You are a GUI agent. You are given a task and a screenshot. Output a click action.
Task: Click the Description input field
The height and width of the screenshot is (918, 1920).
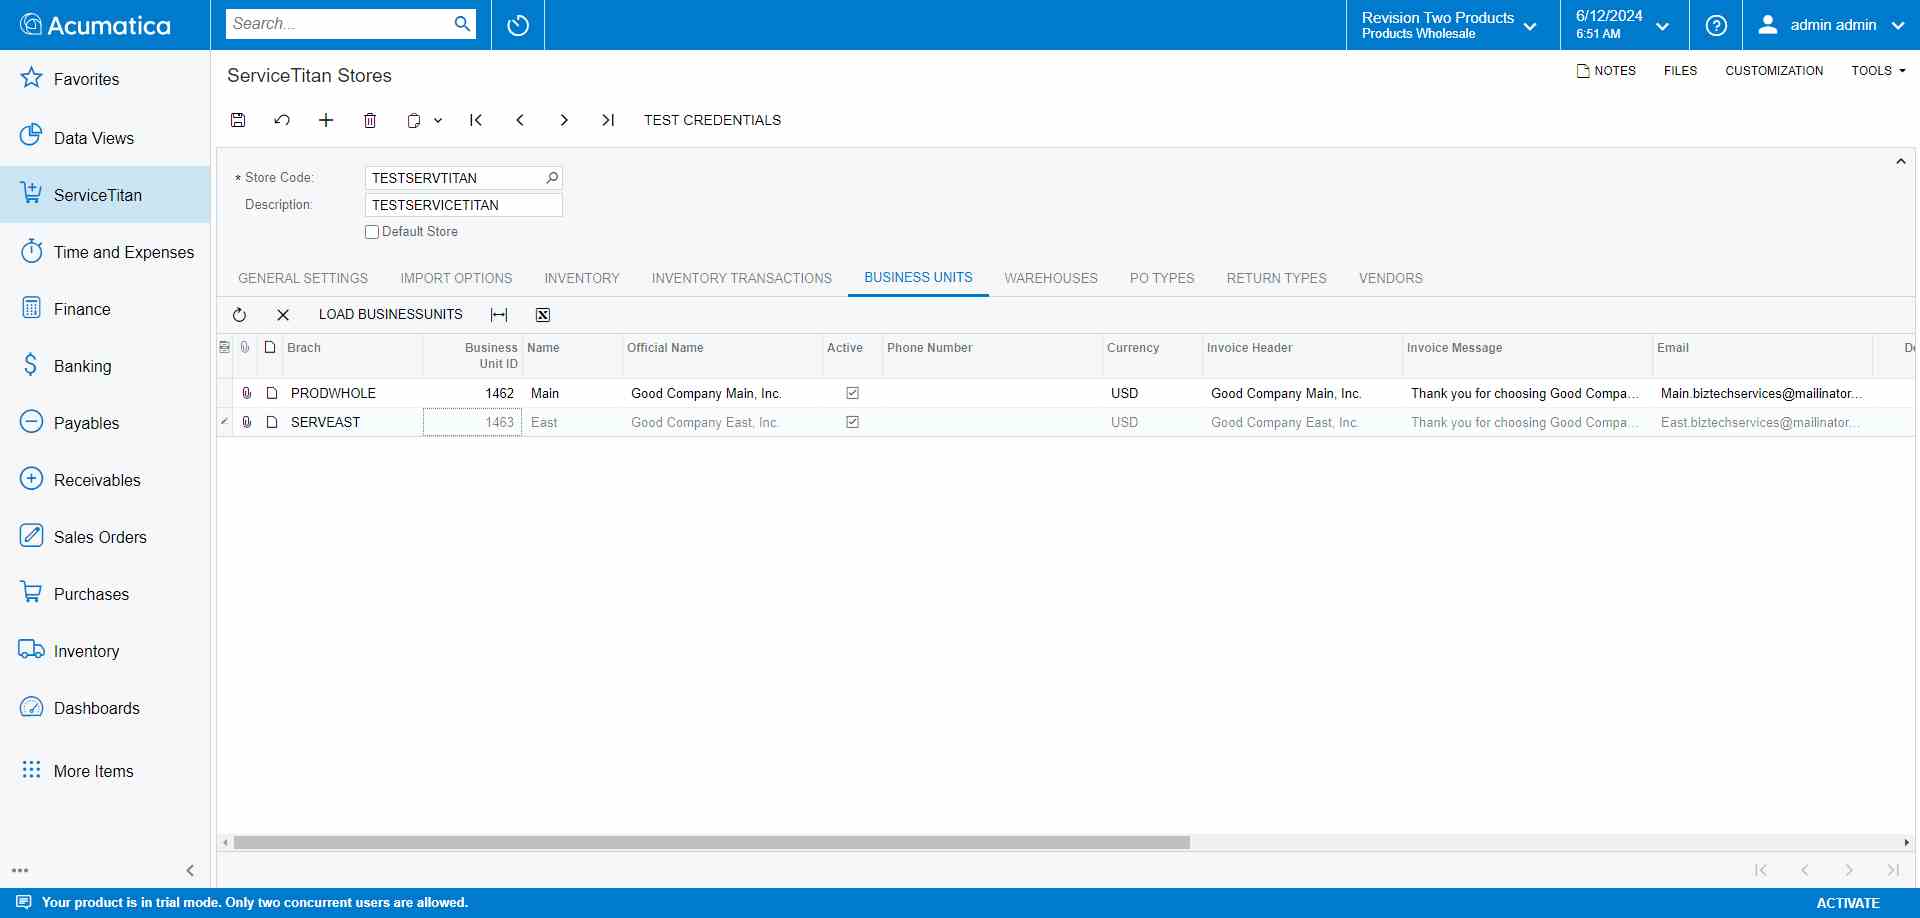pyautogui.click(x=464, y=205)
